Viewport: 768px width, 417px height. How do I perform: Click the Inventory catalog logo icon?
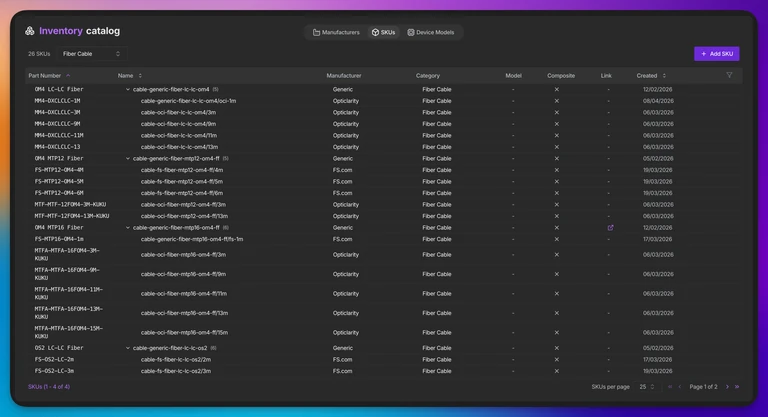[x=30, y=31]
